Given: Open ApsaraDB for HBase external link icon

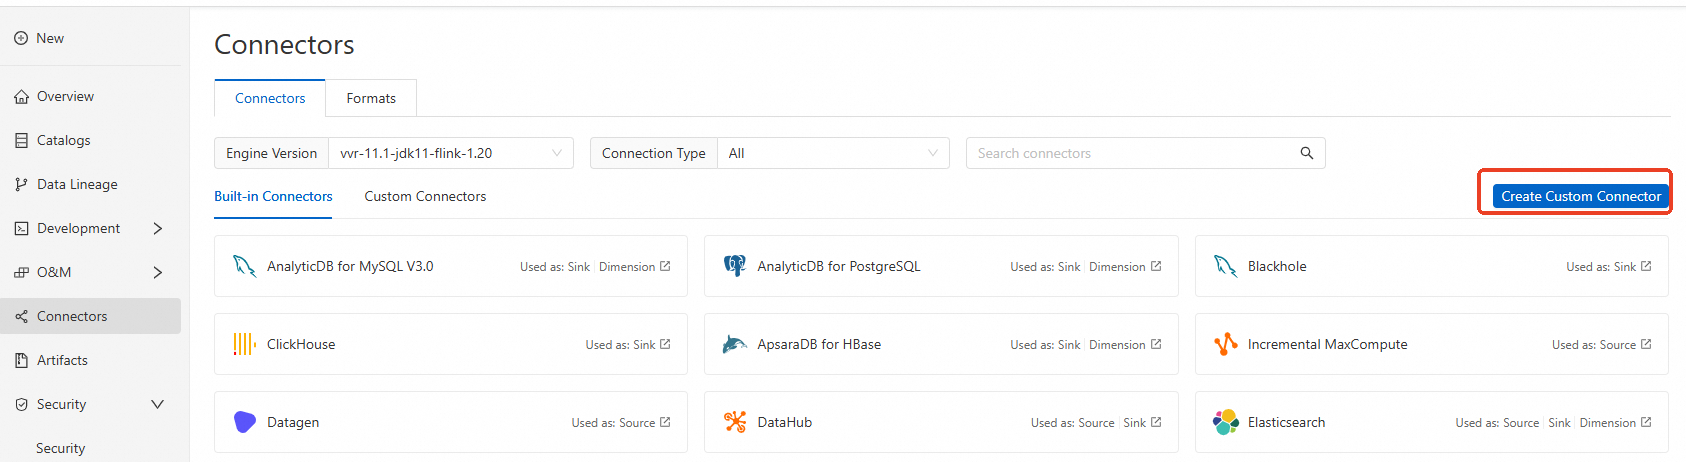Looking at the screenshot, I should pos(1156,344).
